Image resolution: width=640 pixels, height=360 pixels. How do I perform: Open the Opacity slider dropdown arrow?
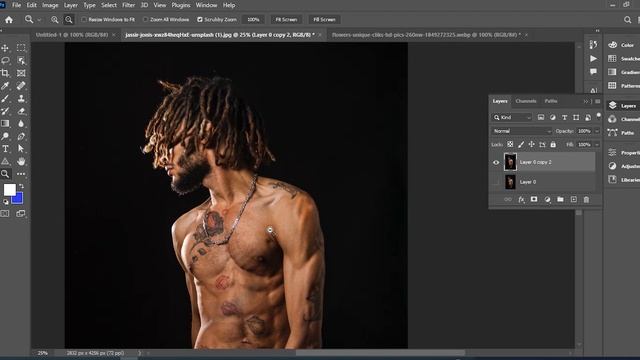point(597,131)
